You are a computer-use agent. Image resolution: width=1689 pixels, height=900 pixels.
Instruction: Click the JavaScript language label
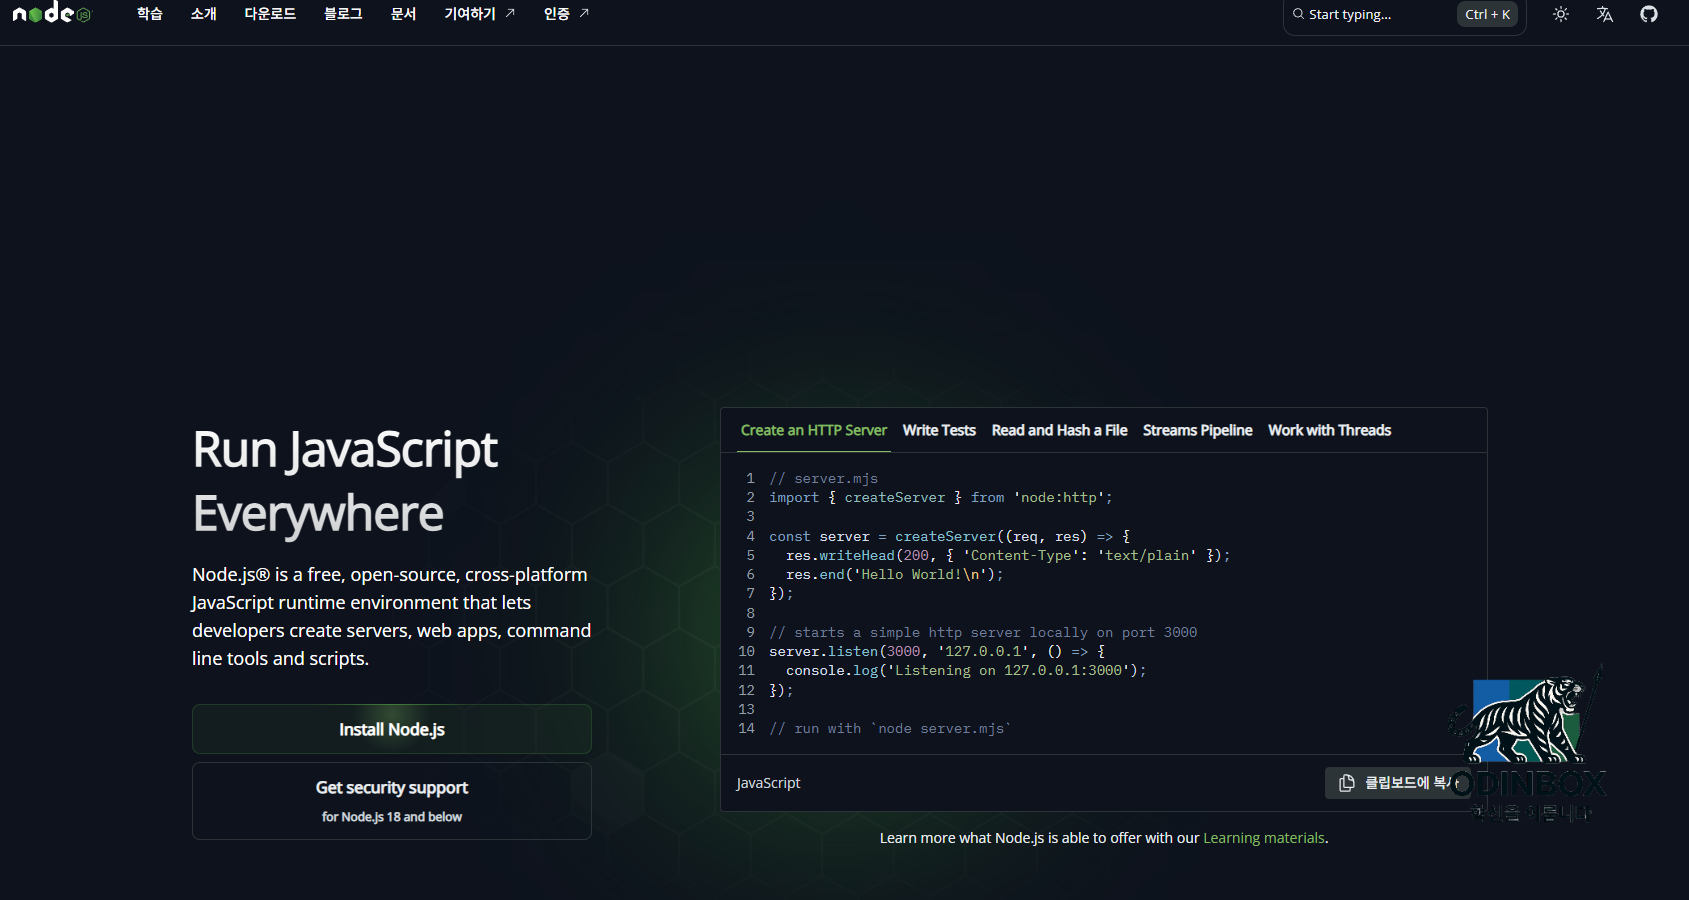tap(768, 783)
